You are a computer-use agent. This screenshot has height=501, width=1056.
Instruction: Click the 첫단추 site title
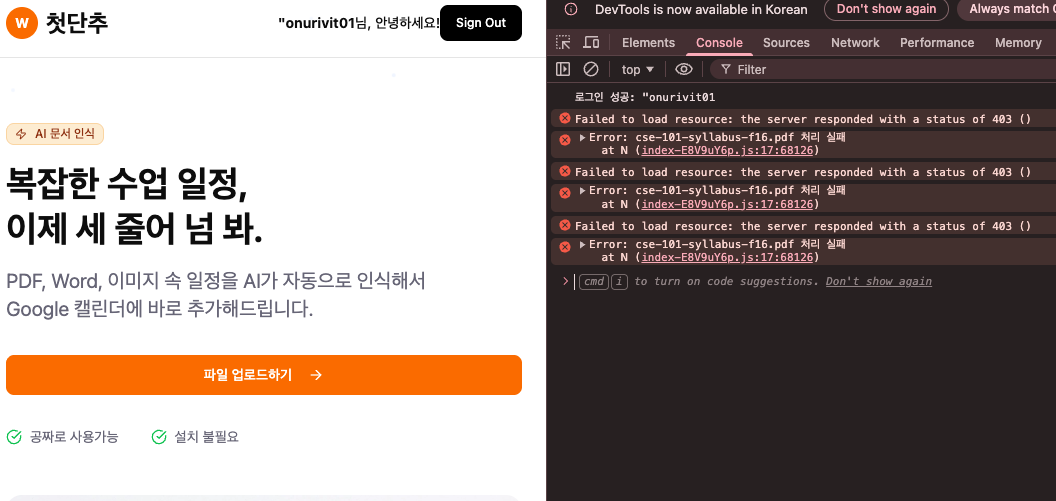pyautogui.click(x=77, y=23)
